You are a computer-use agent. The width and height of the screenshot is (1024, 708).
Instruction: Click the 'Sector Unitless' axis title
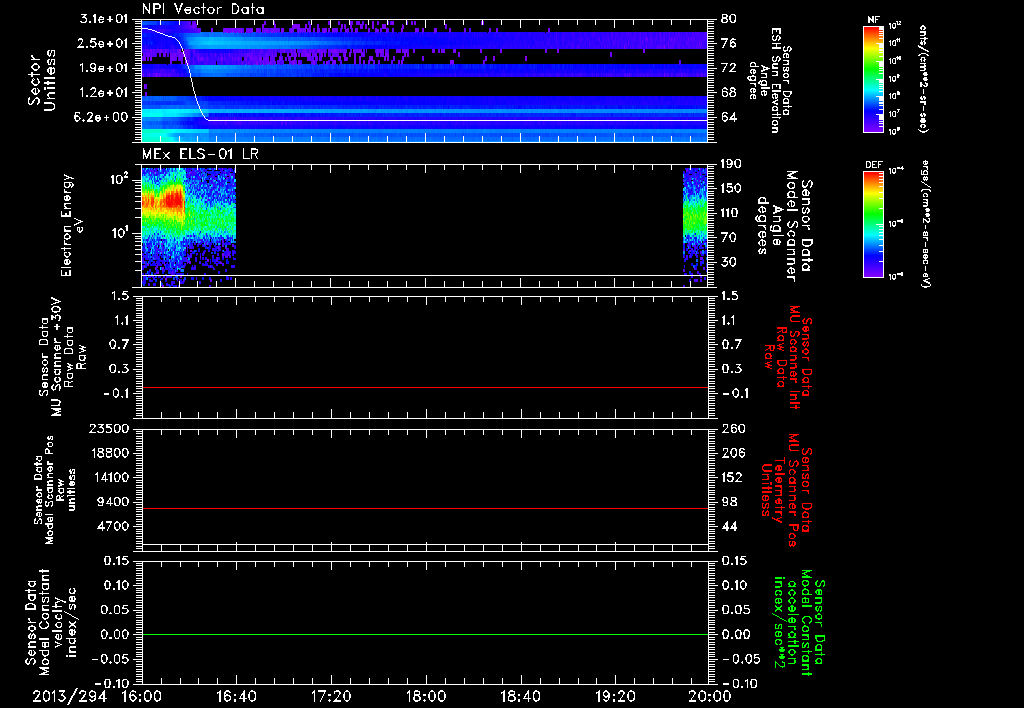click(x=42, y=80)
